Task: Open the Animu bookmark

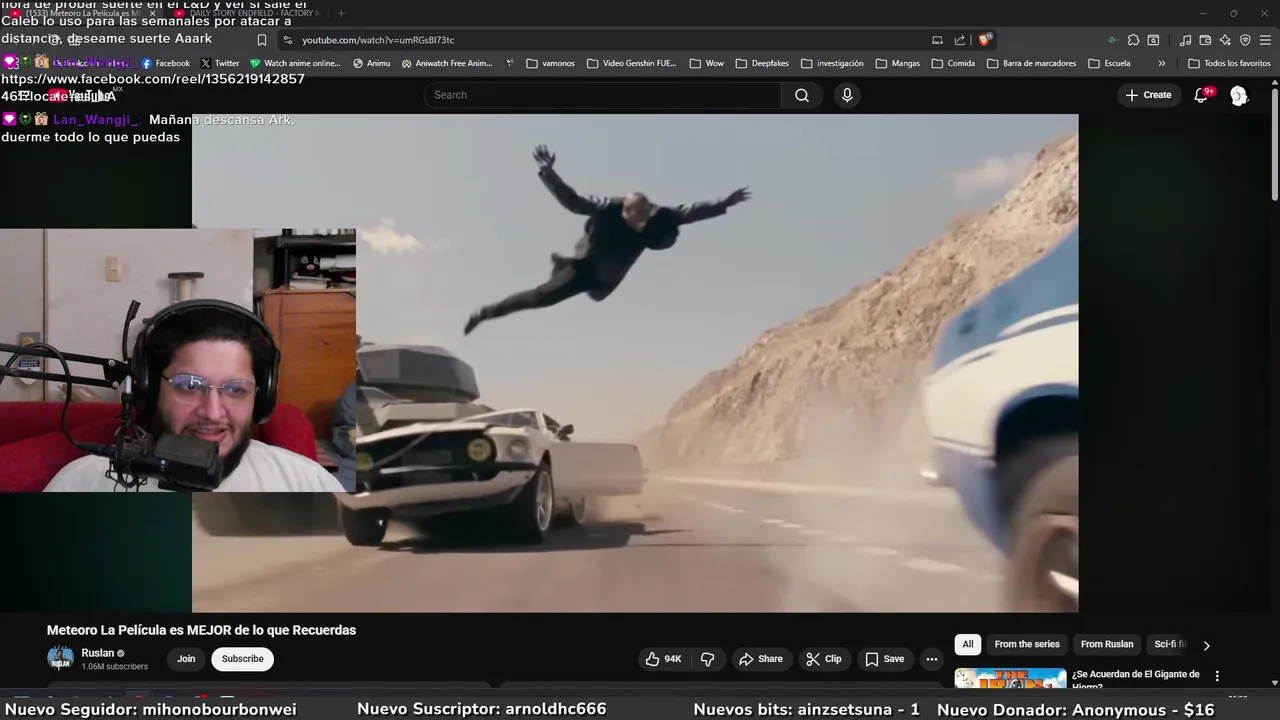Action: point(372,63)
